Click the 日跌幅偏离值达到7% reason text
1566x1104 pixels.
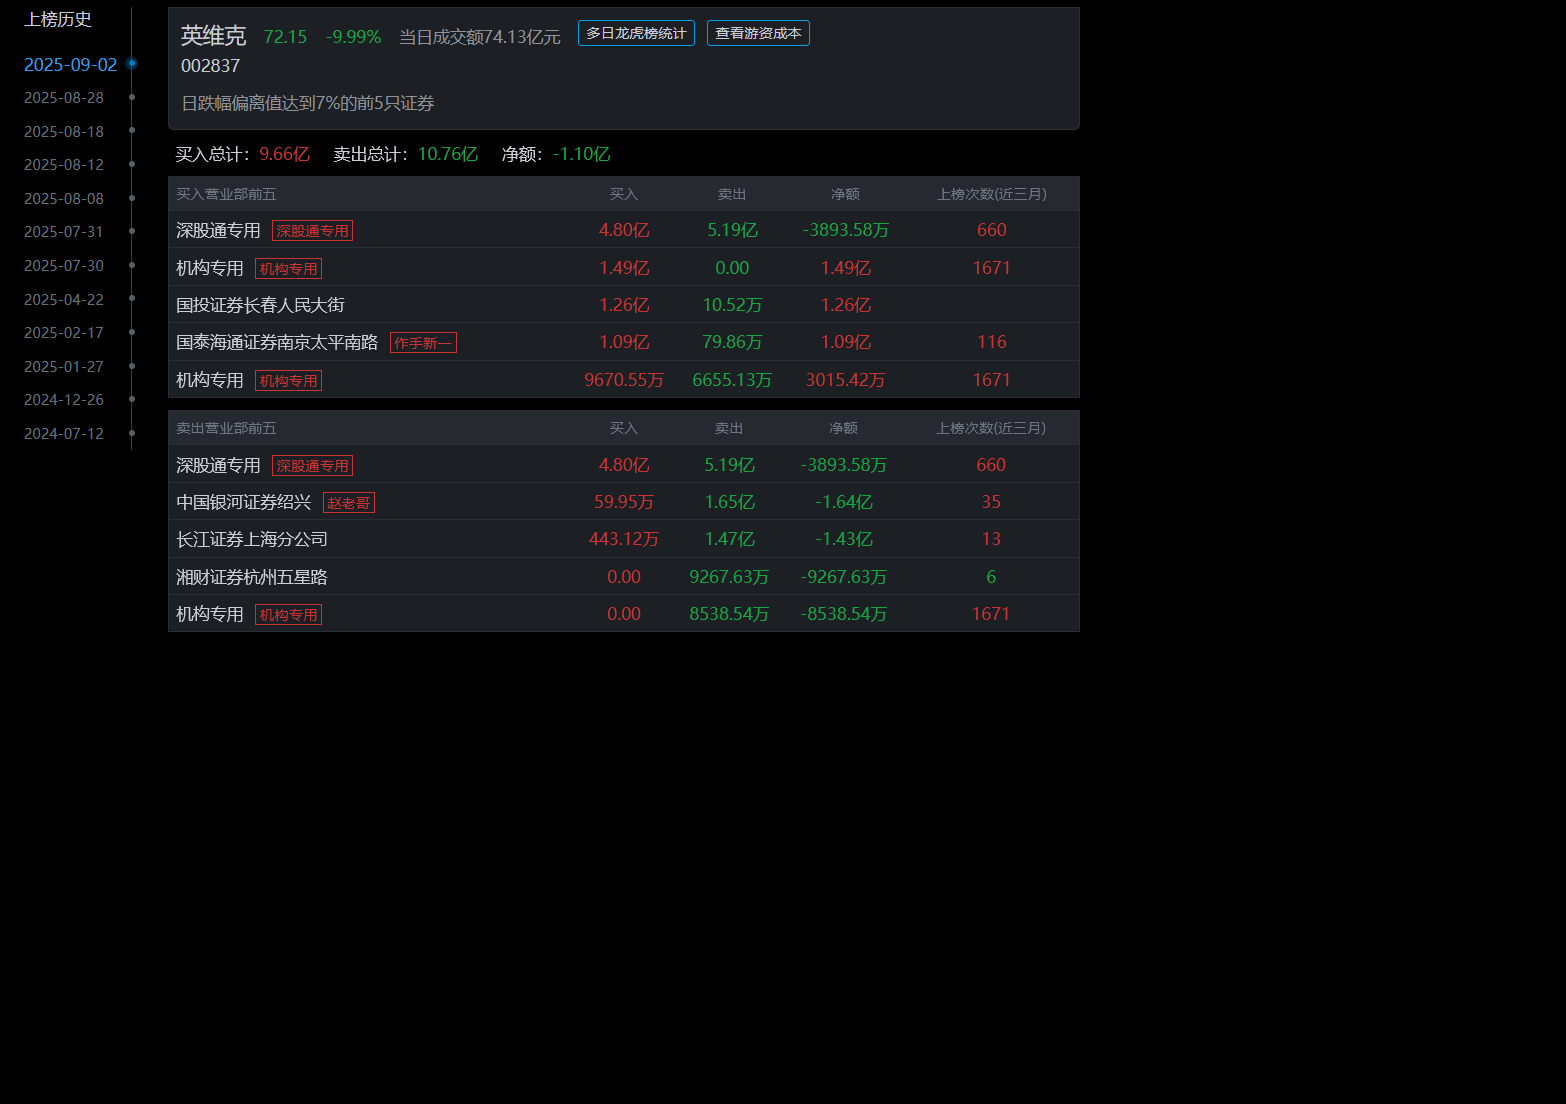[x=308, y=103]
